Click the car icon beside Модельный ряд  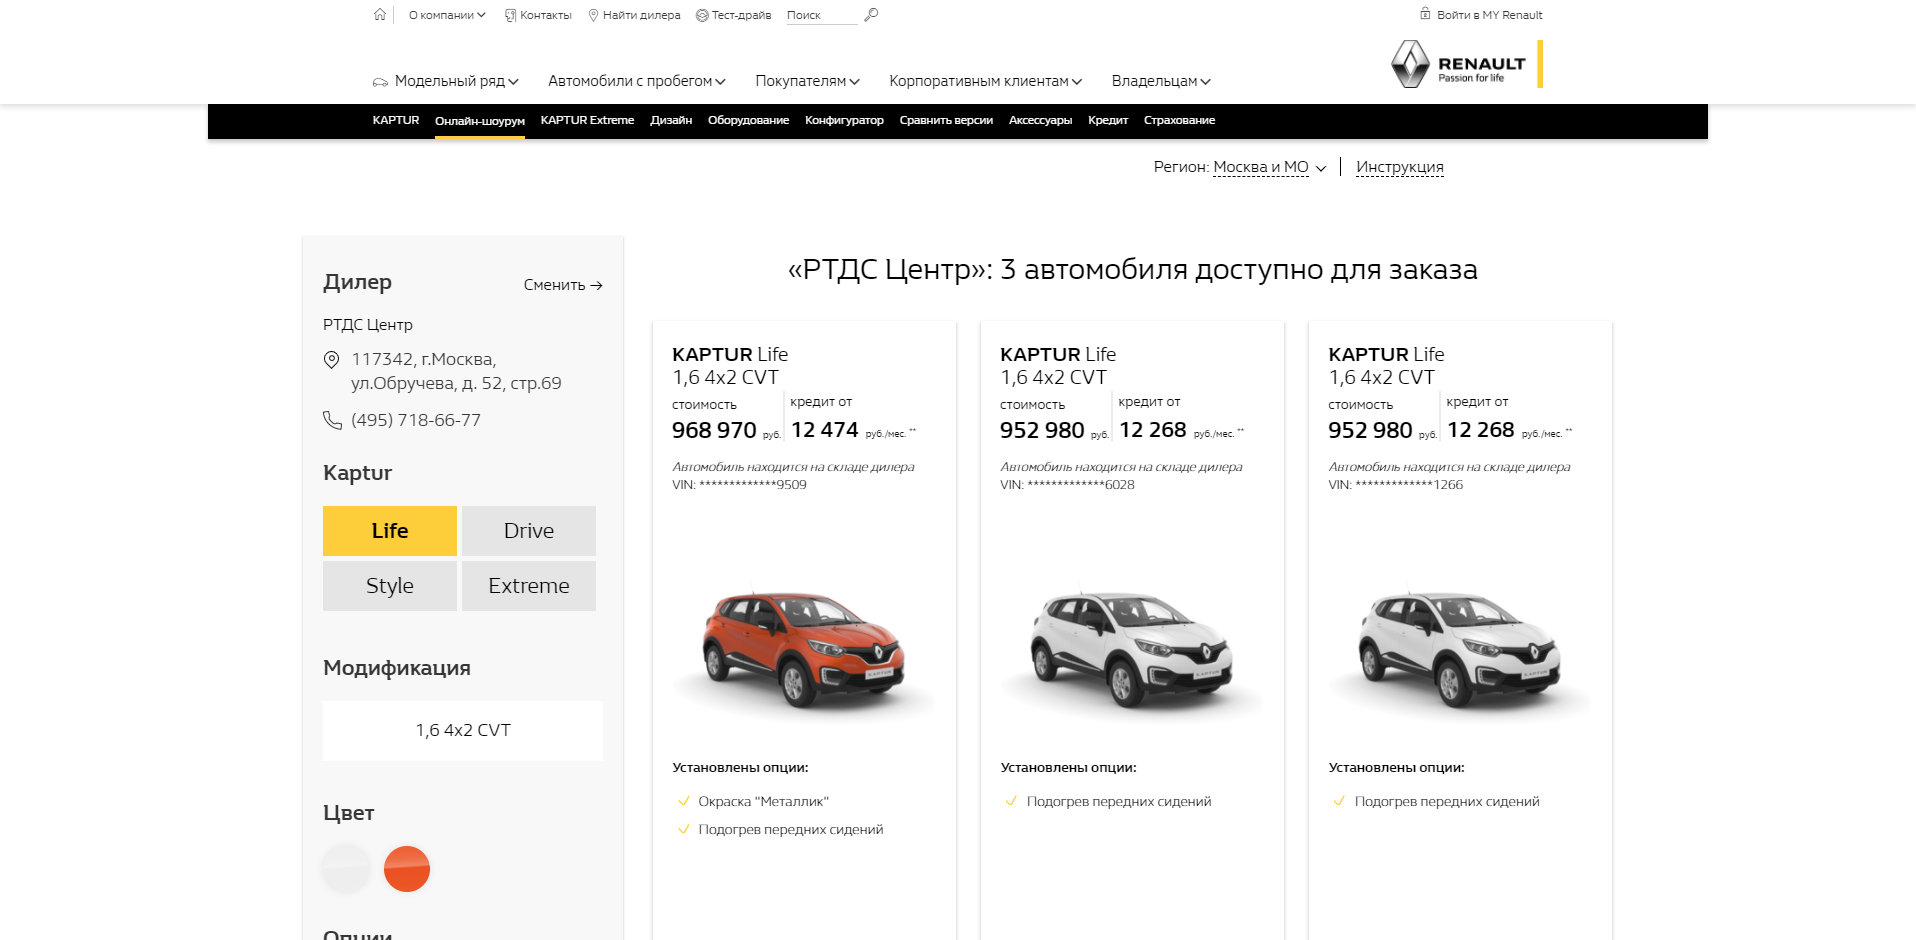380,82
